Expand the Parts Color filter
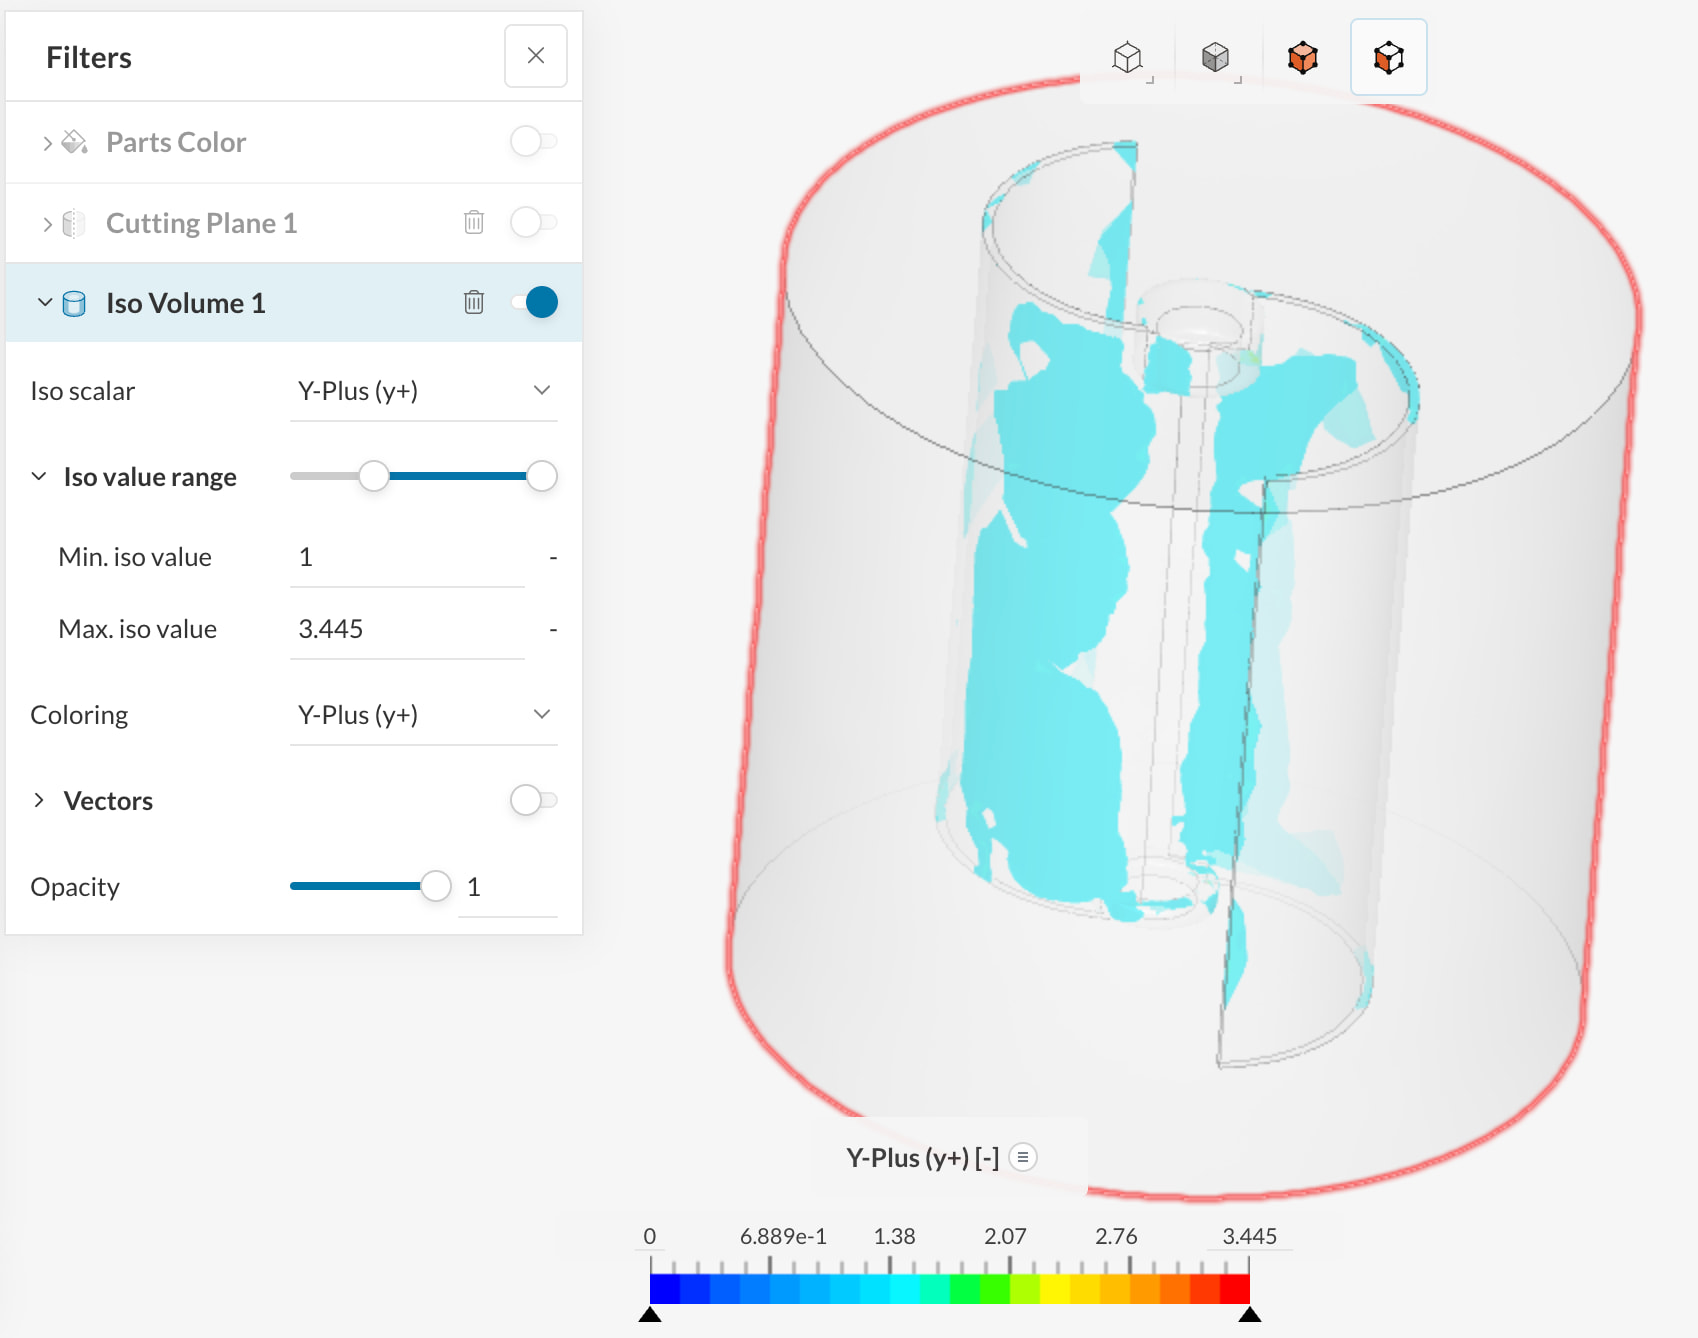This screenshot has width=1698, height=1338. tap(47, 143)
